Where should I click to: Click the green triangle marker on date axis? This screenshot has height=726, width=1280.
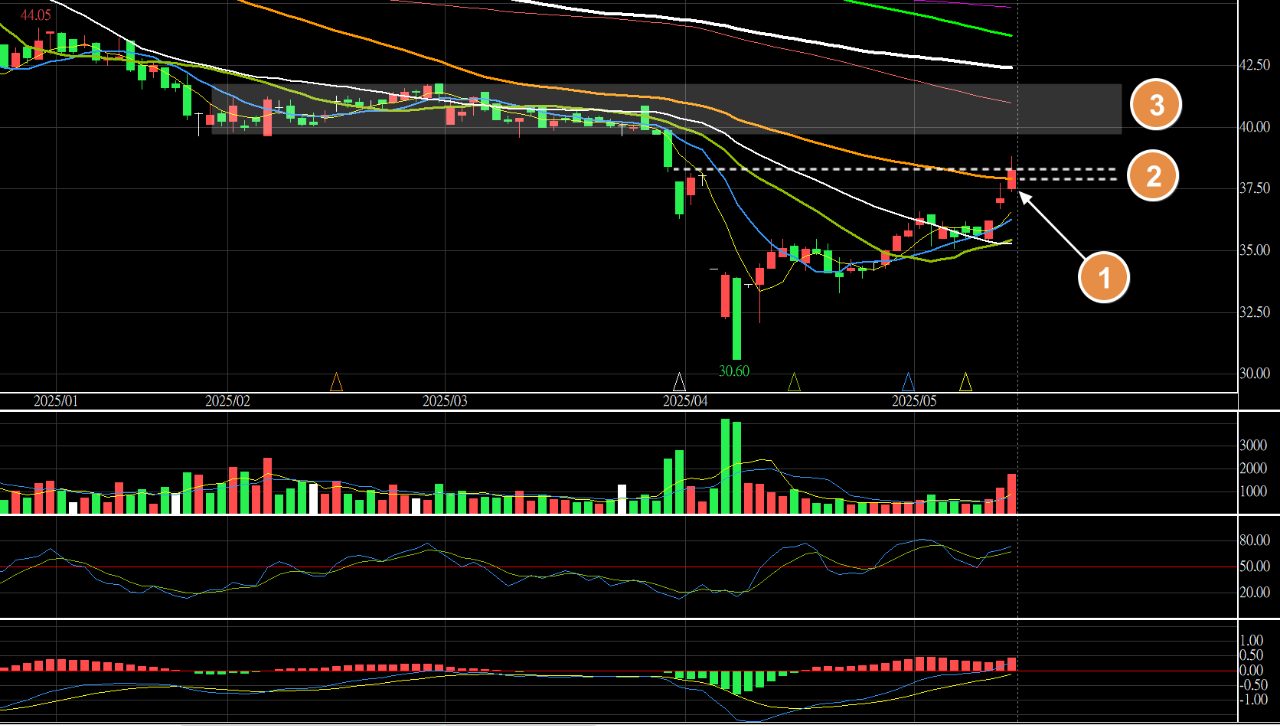794,381
